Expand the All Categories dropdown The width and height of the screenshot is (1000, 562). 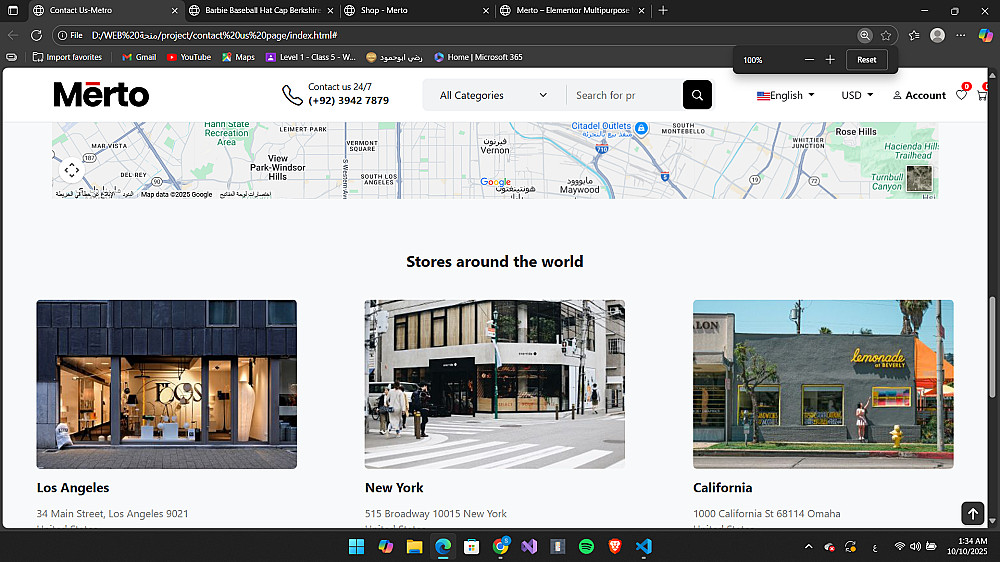tap(494, 95)
